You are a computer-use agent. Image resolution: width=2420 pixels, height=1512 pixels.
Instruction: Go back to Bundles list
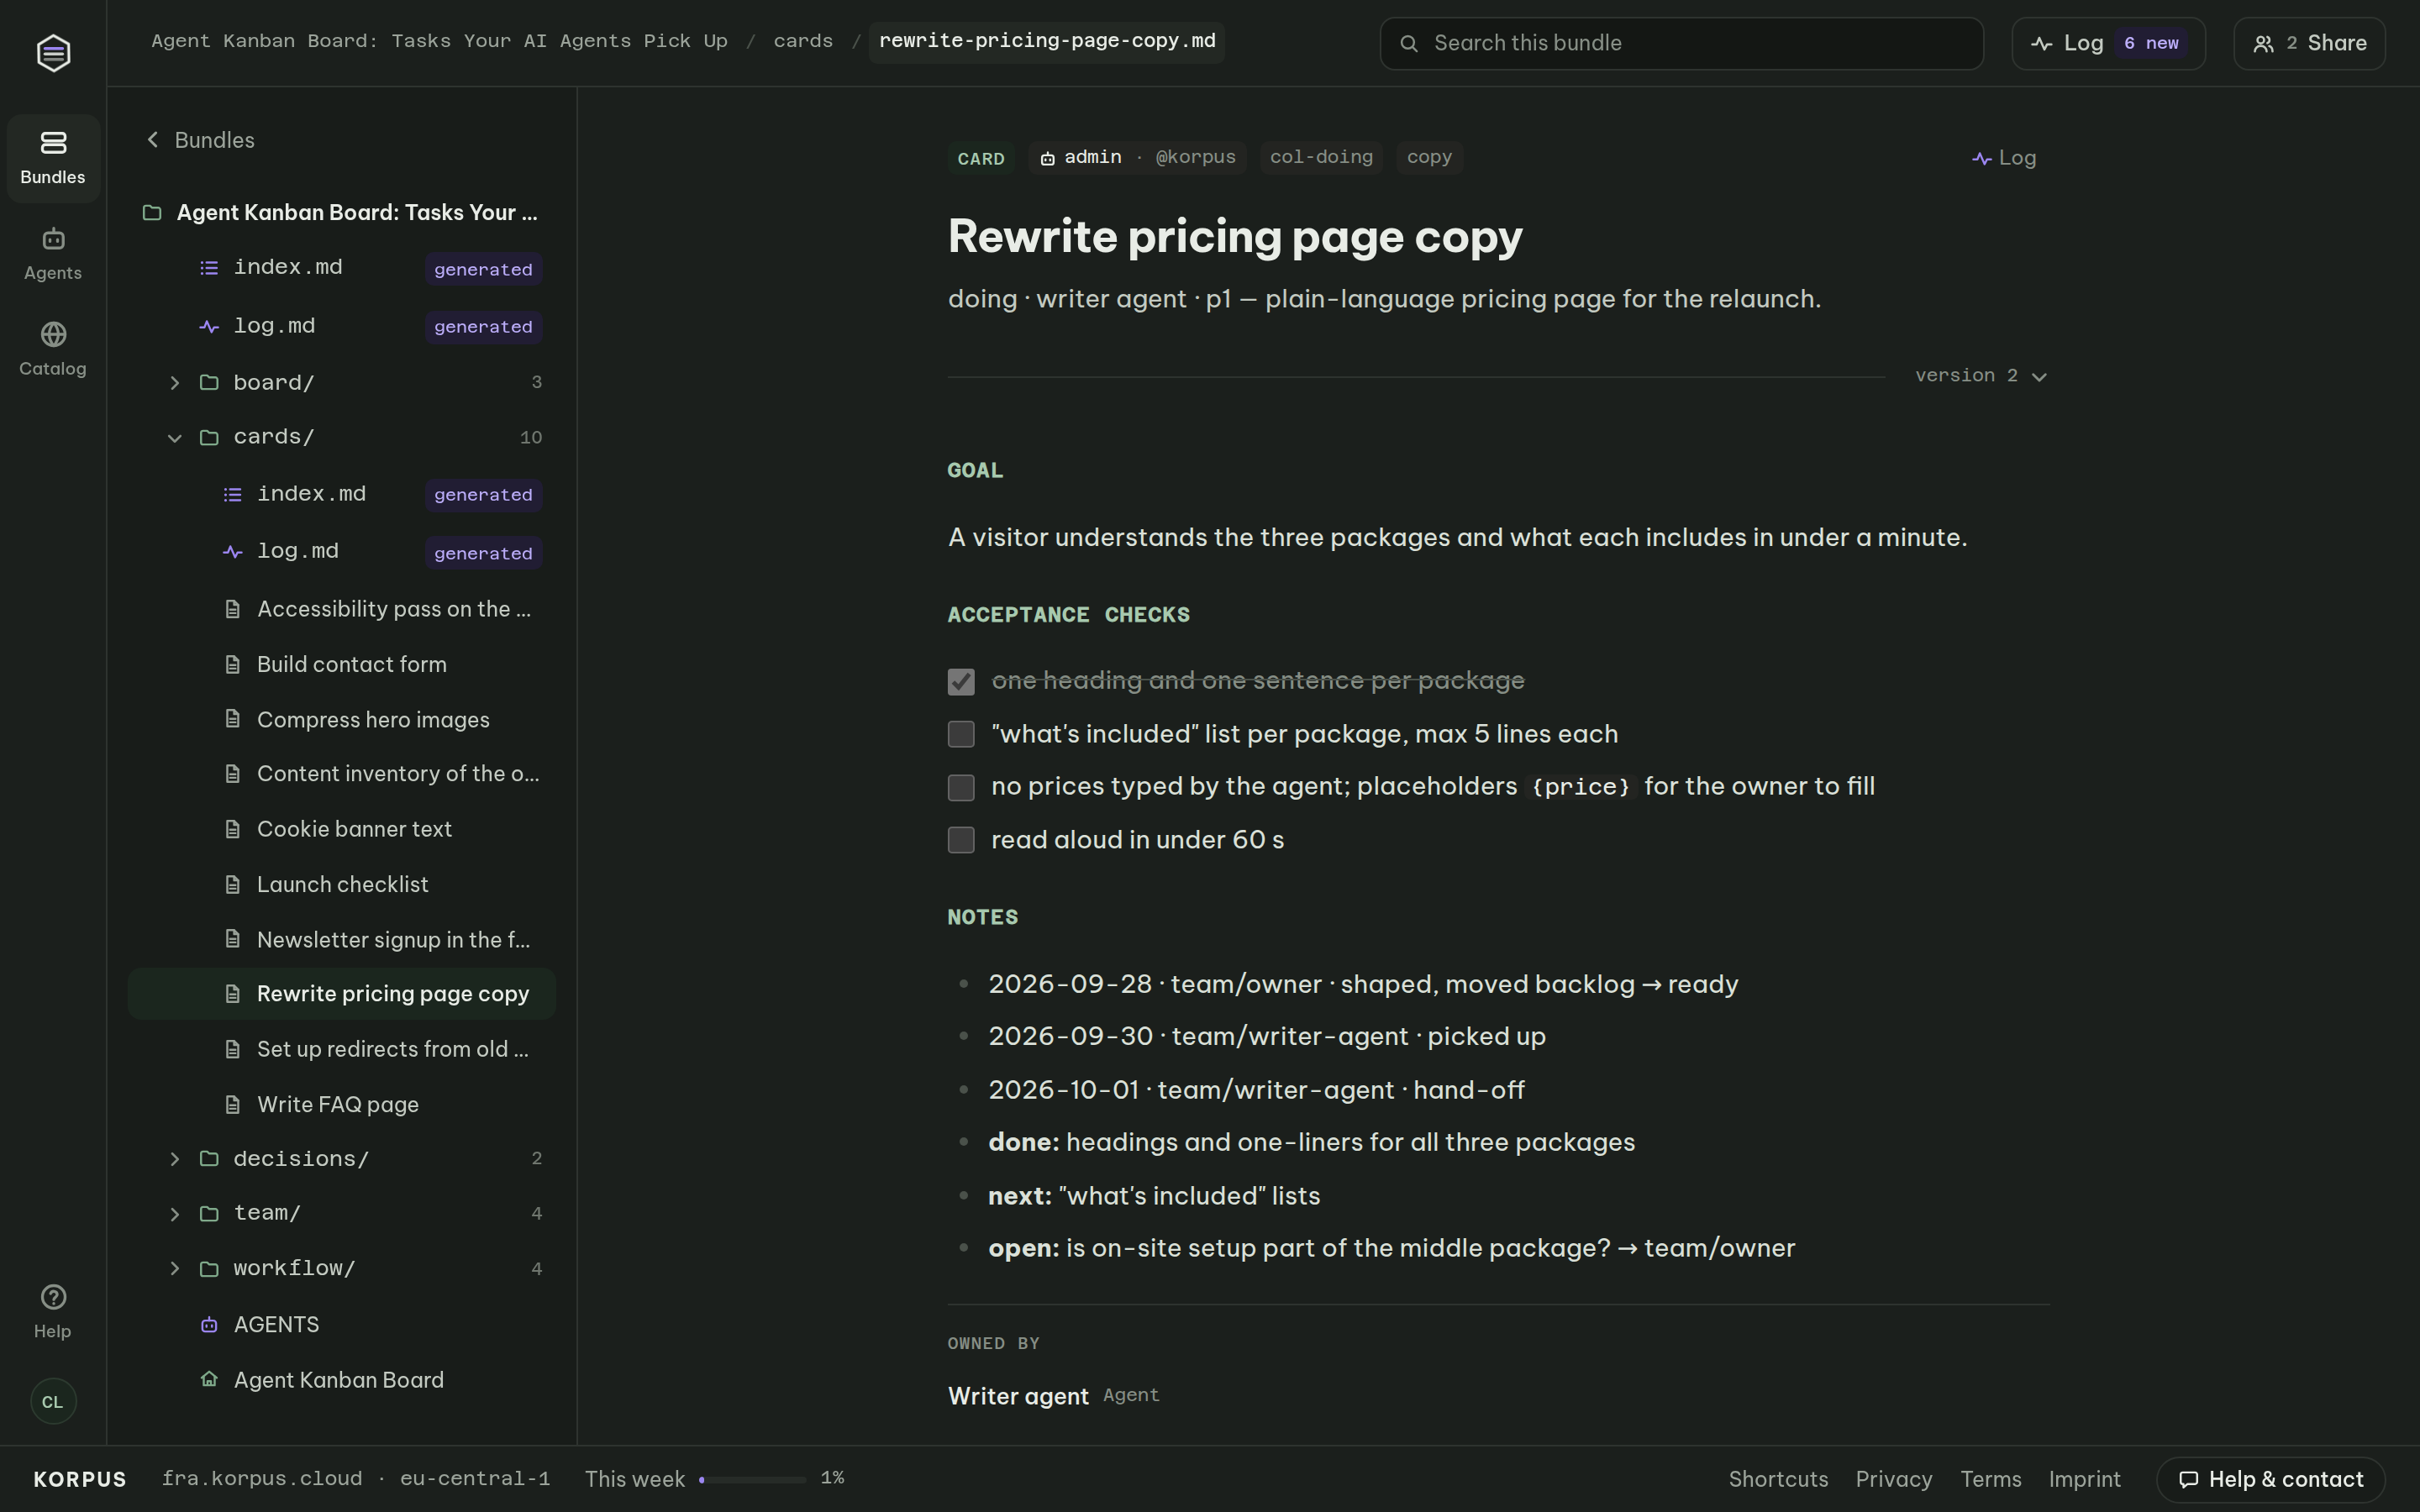(x=200, y=140)
